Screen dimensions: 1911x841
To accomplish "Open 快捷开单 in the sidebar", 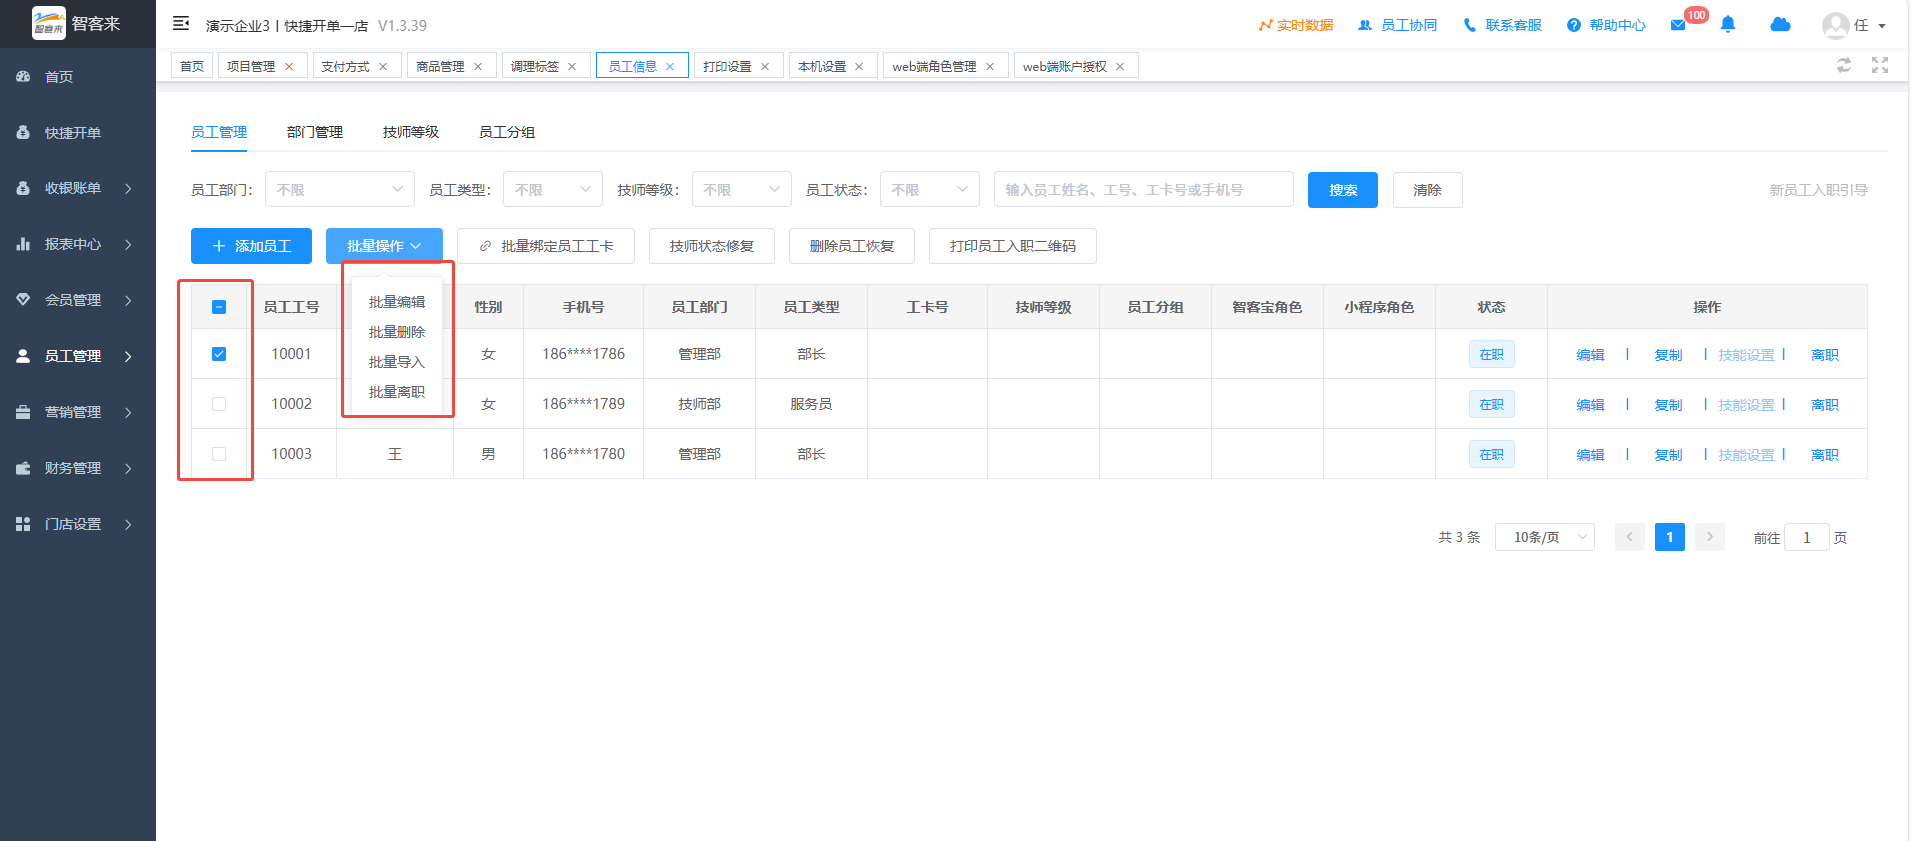I will tap(78, 132).
